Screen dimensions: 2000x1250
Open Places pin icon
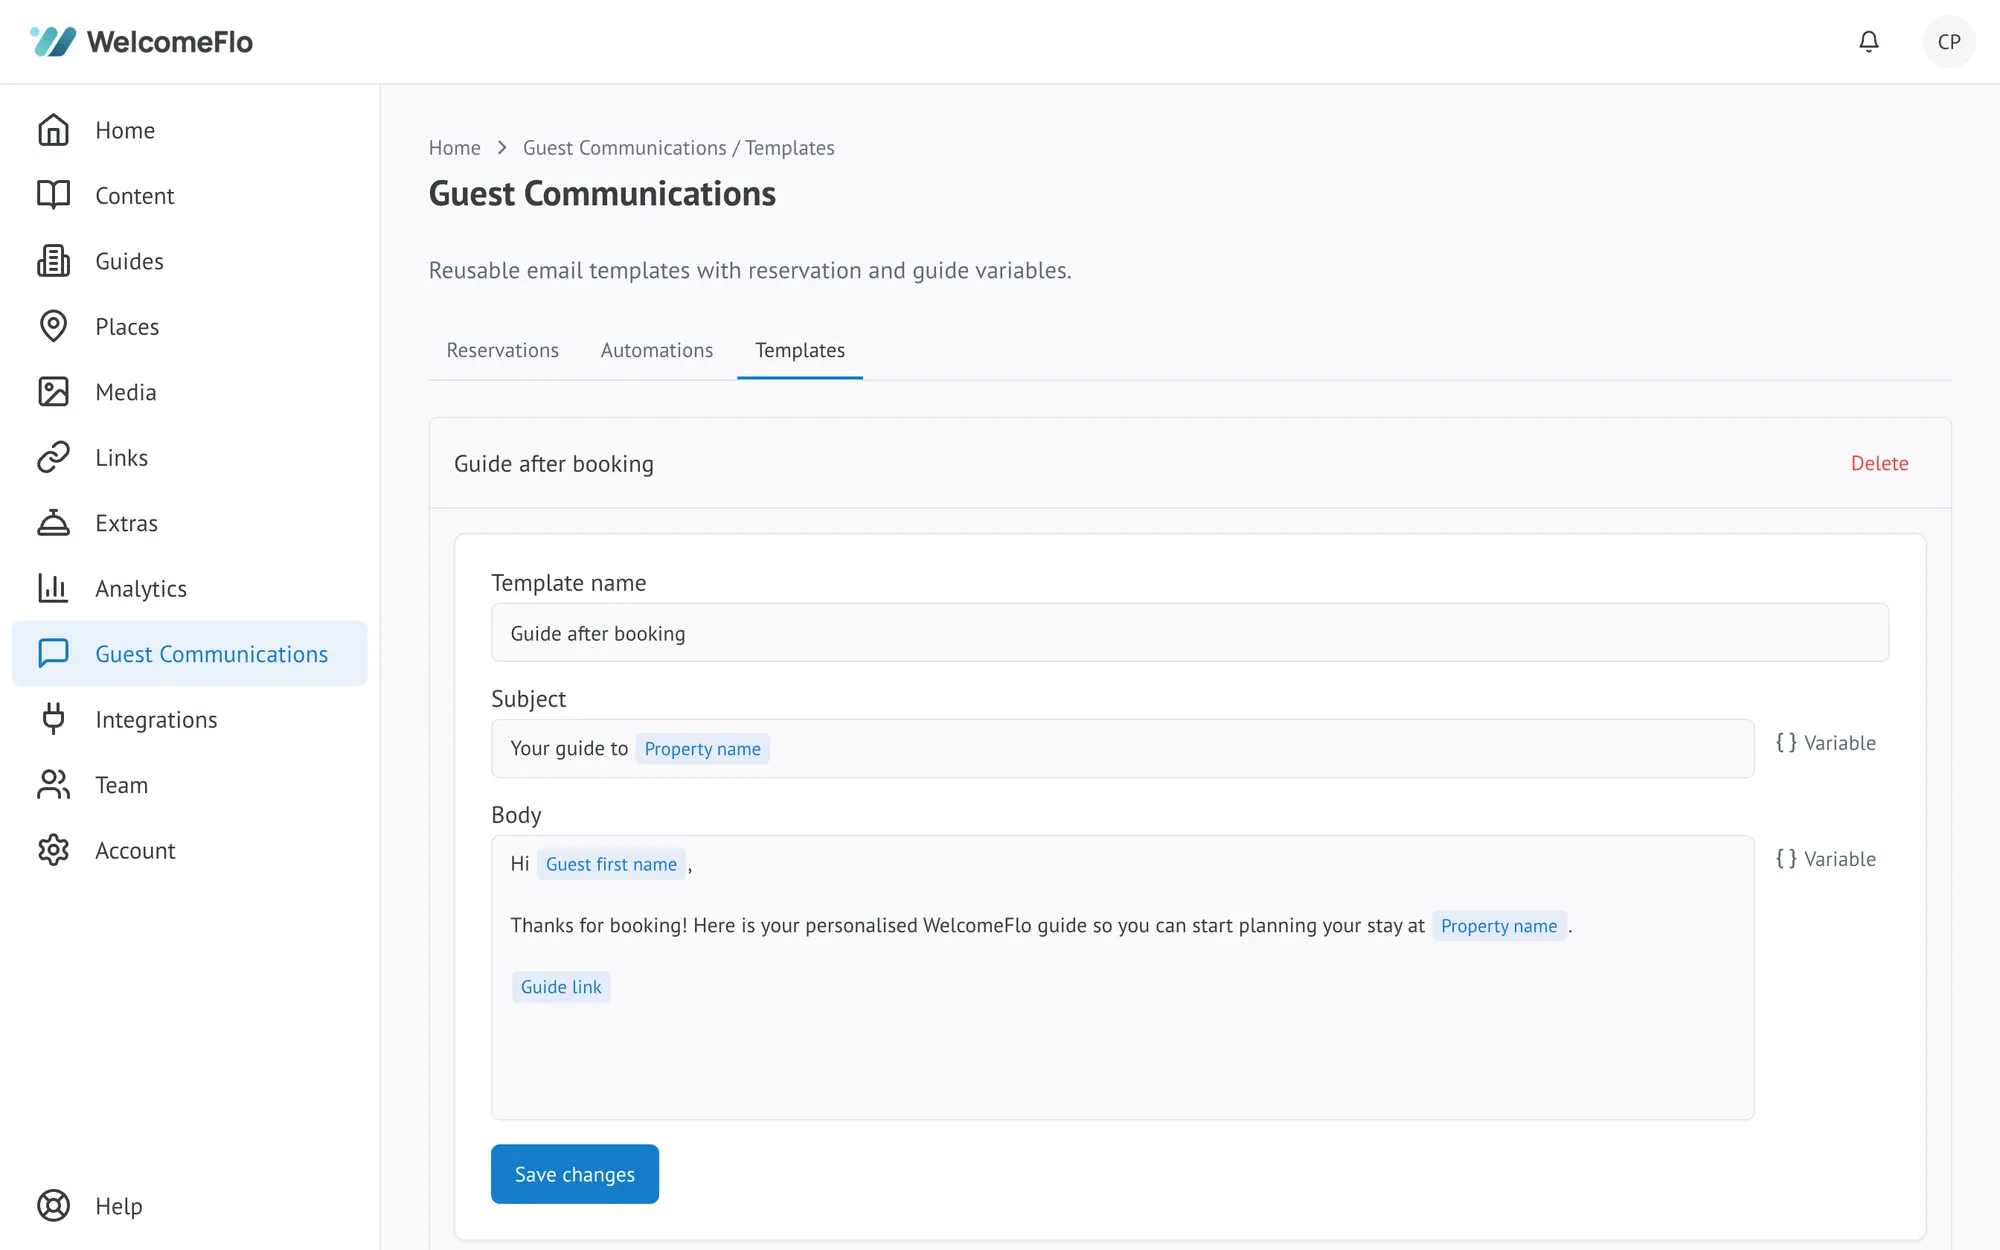pyautogui.click(x=54, y=326)
